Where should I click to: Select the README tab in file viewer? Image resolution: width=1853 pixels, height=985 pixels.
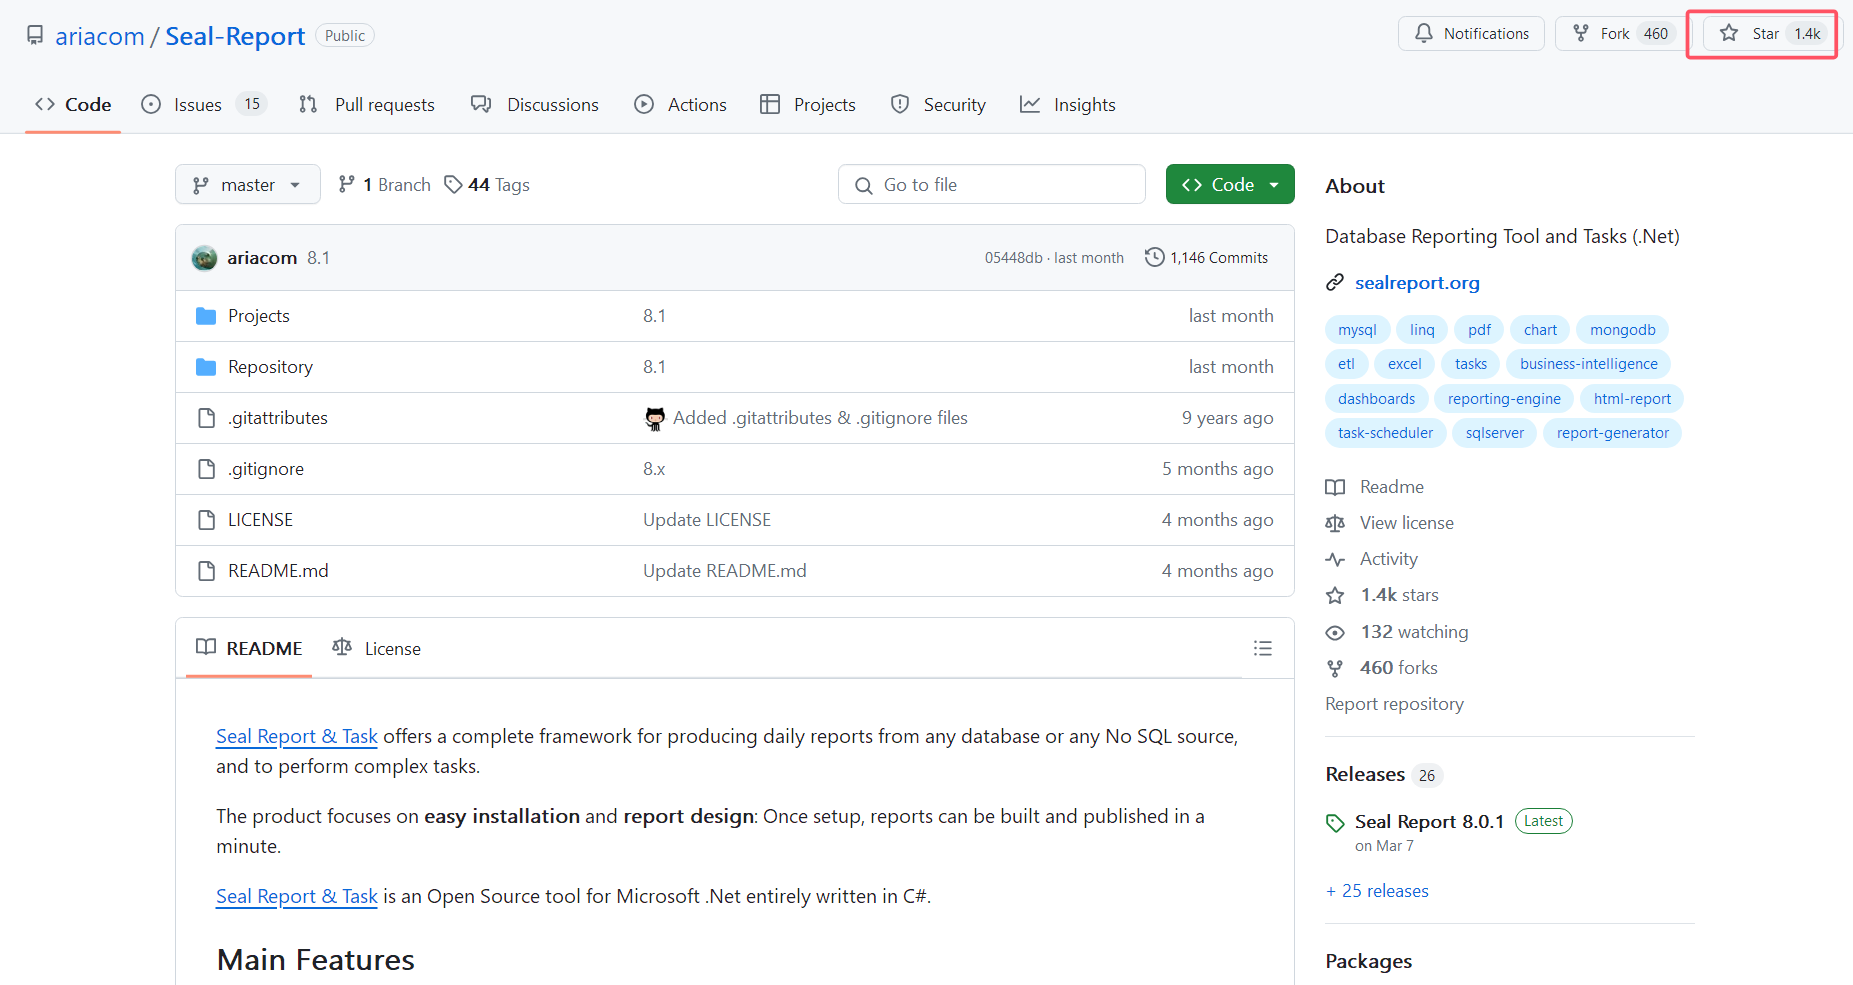pos(249,648)
